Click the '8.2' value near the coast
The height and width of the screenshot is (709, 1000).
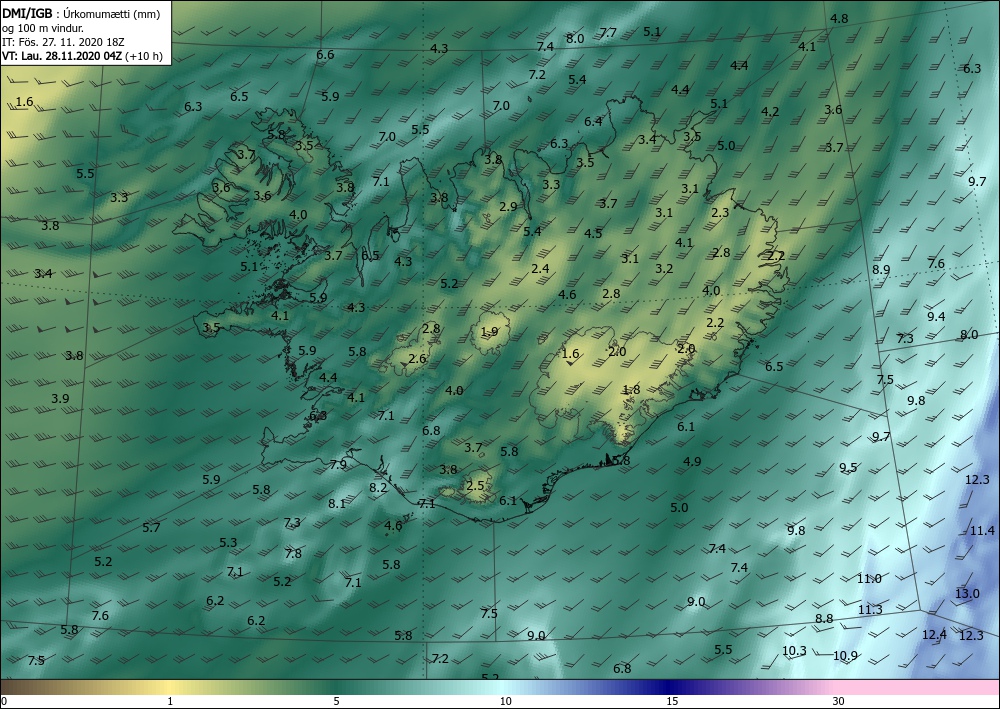tap(378, 488)
